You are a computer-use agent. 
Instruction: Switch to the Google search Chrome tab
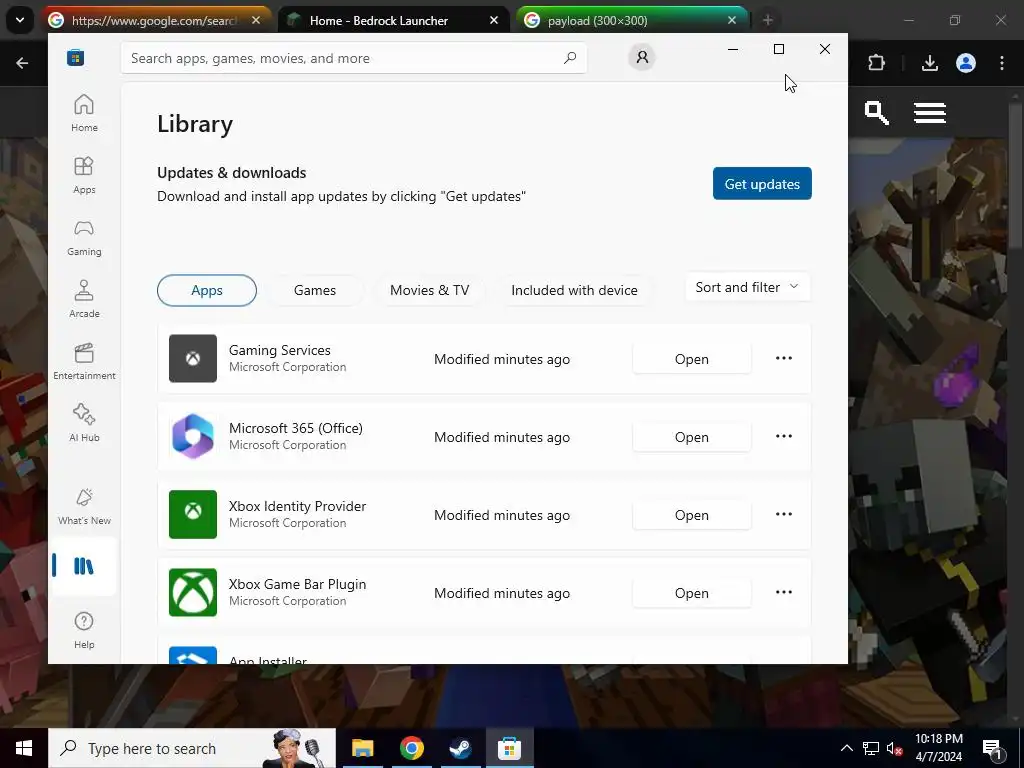(155, 20)
